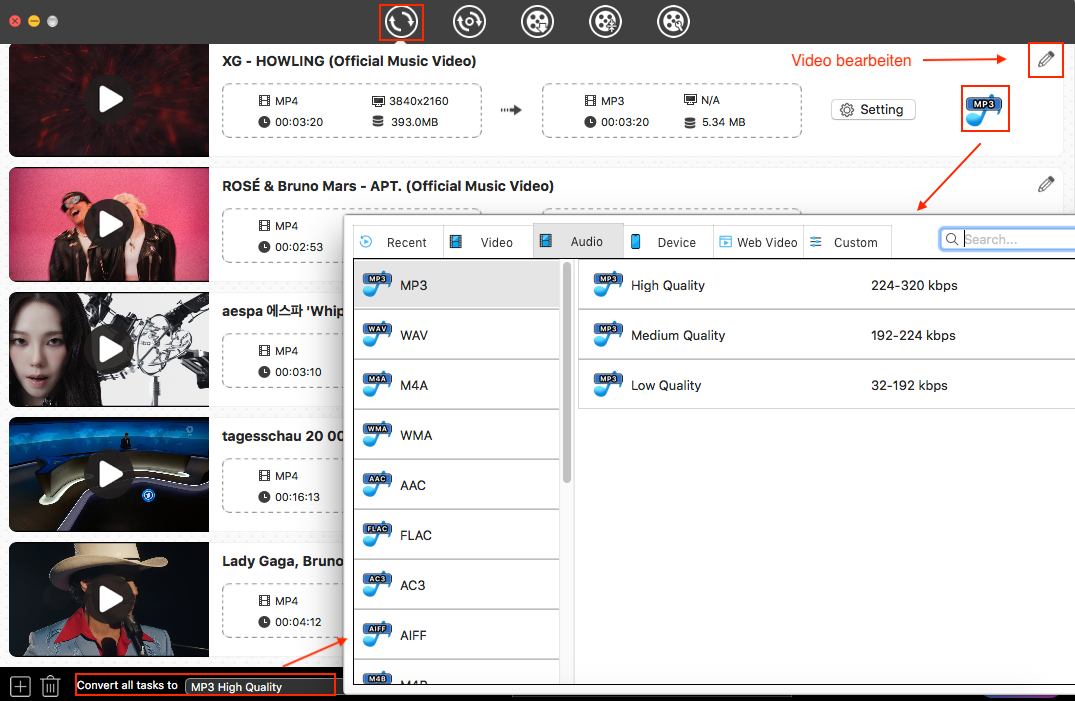The width and height of the screenshot is (1075, 701).
Task: Choose Low Quality 32-192 kbps preset
Action: point(827,385)
